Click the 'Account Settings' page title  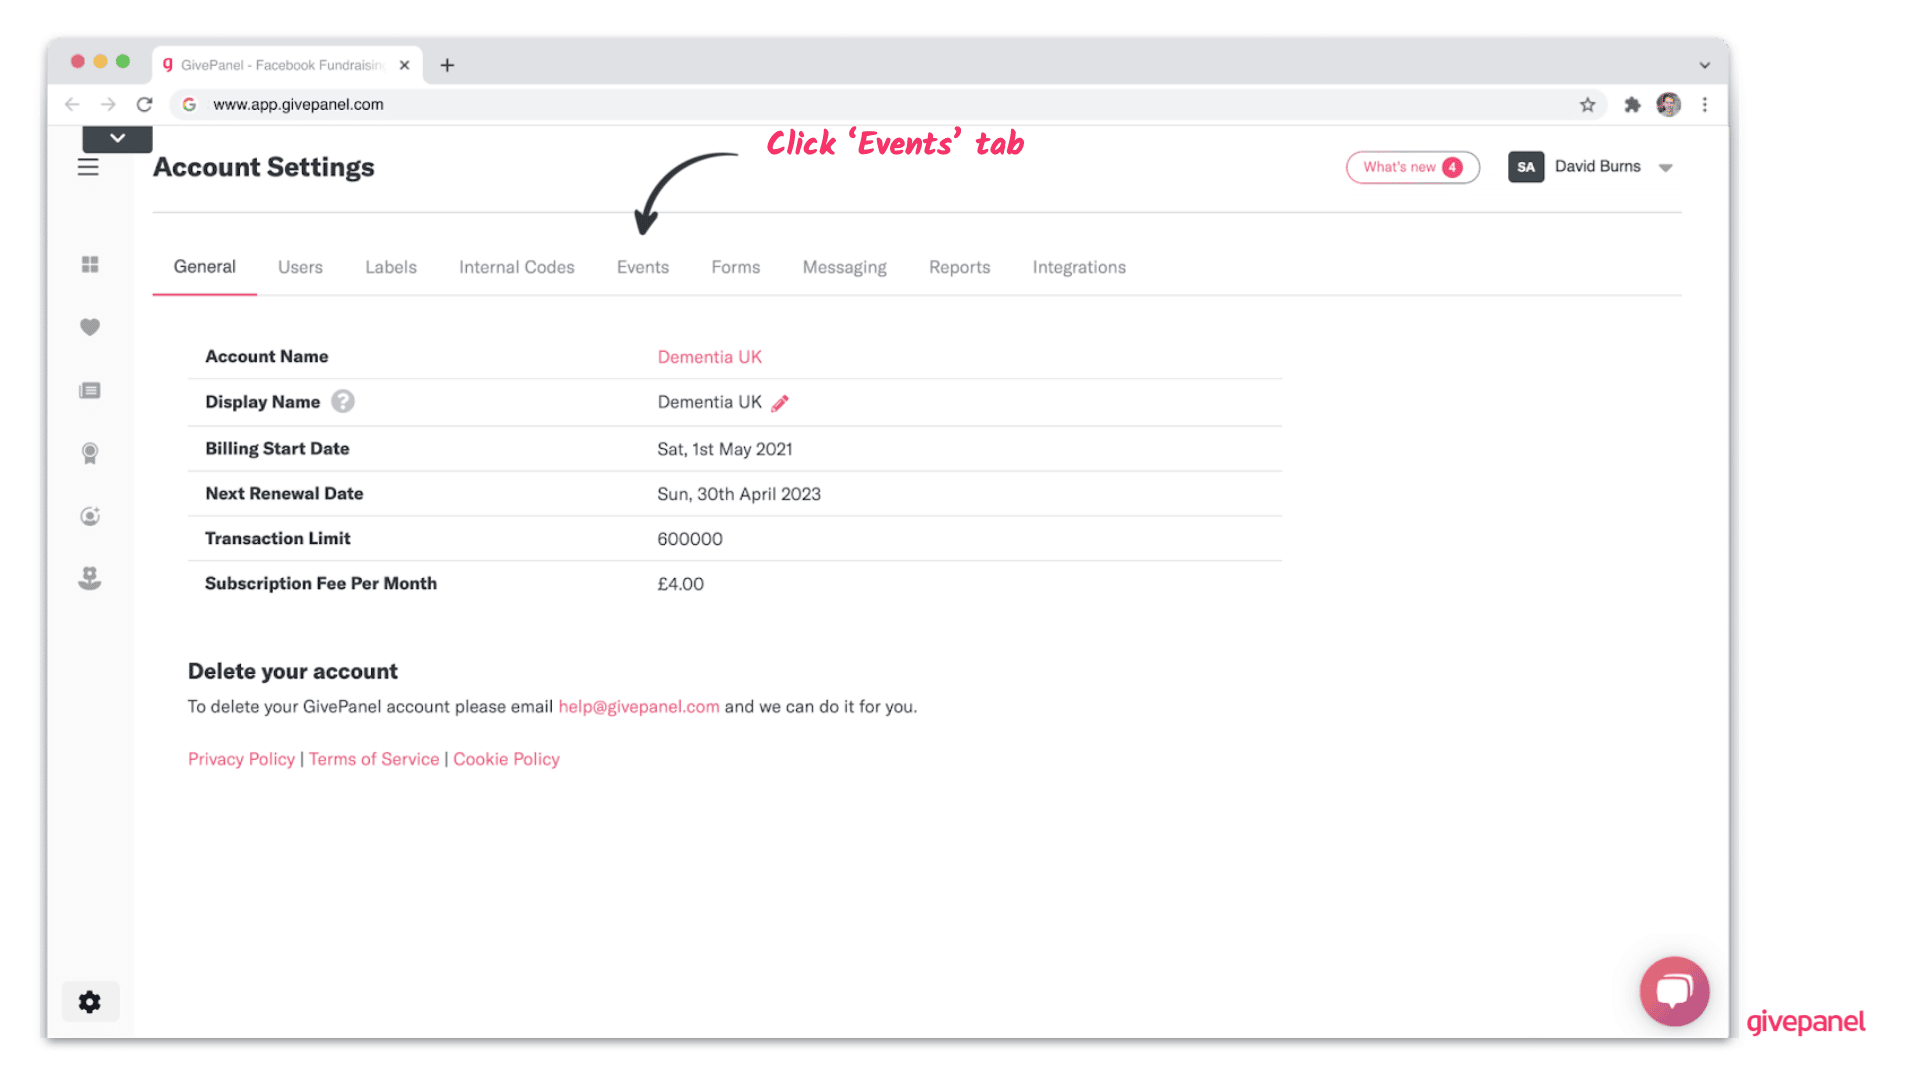(x=263, y=167)
